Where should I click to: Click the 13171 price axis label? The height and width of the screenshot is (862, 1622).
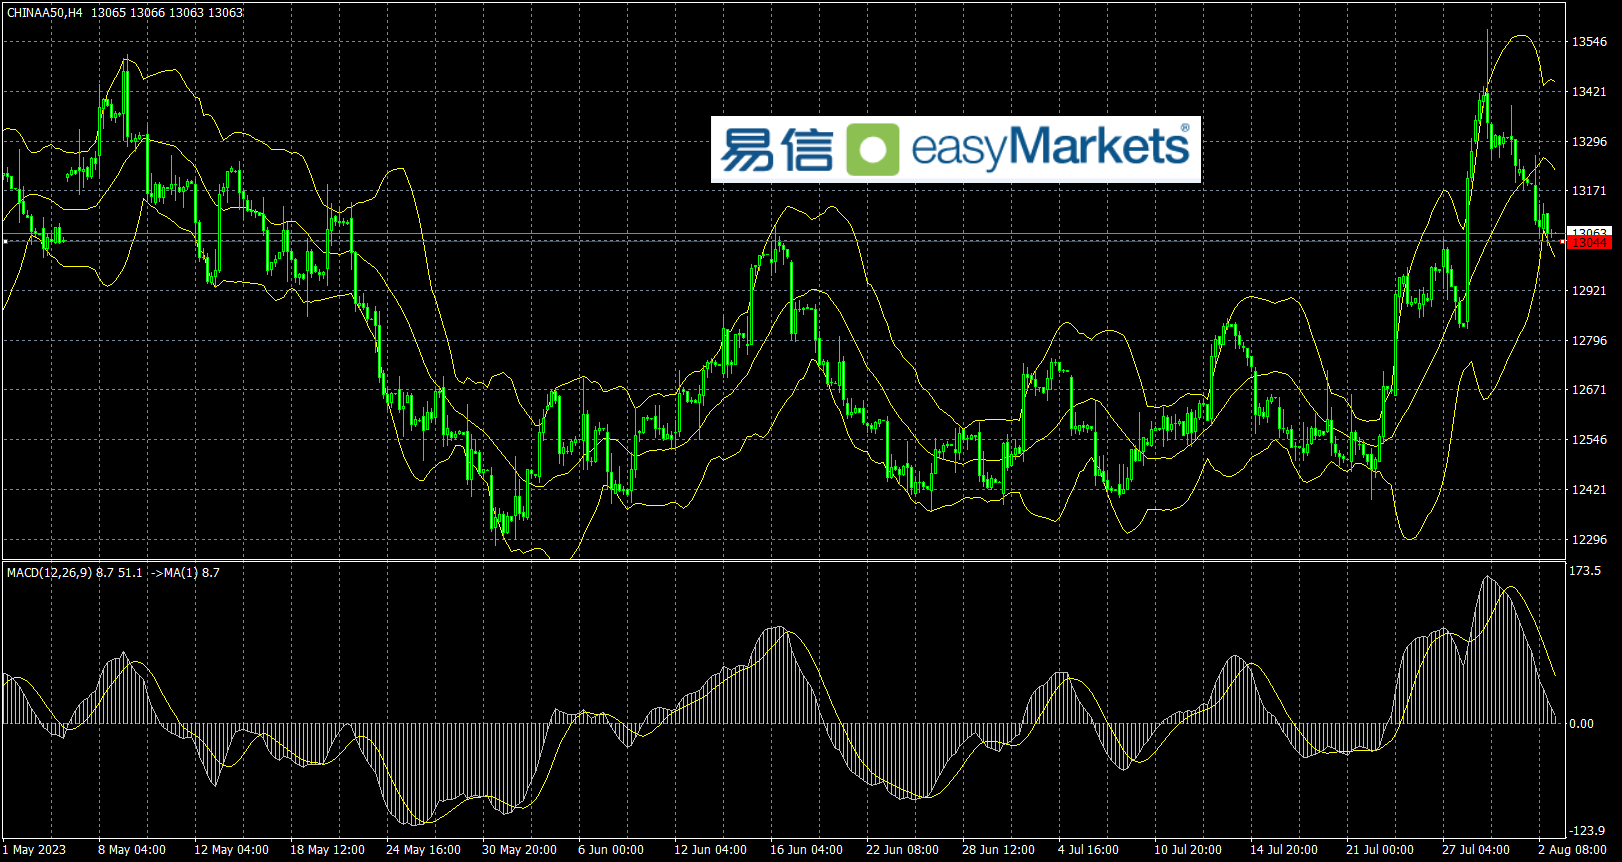(x=1589, y=191)
